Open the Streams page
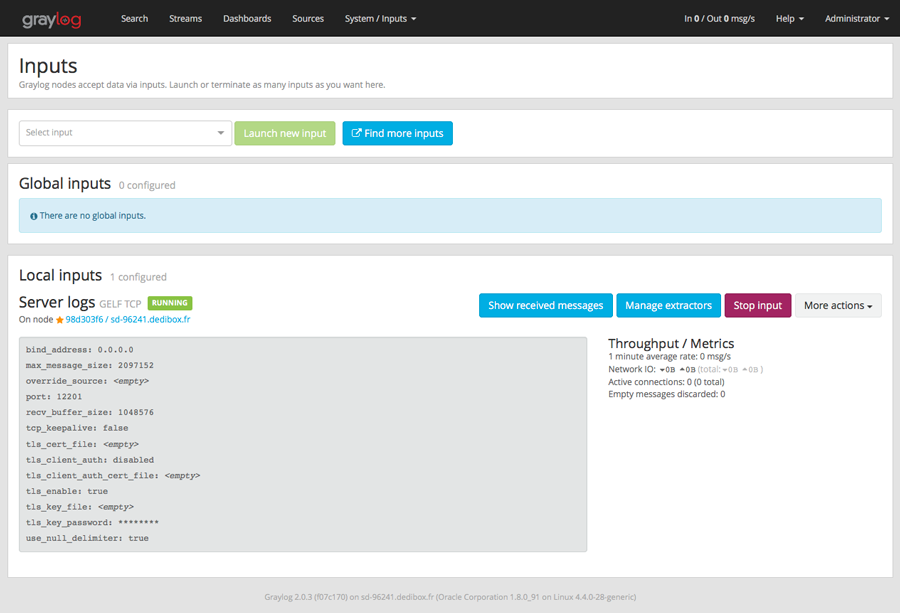 click(x=185, y=18)
